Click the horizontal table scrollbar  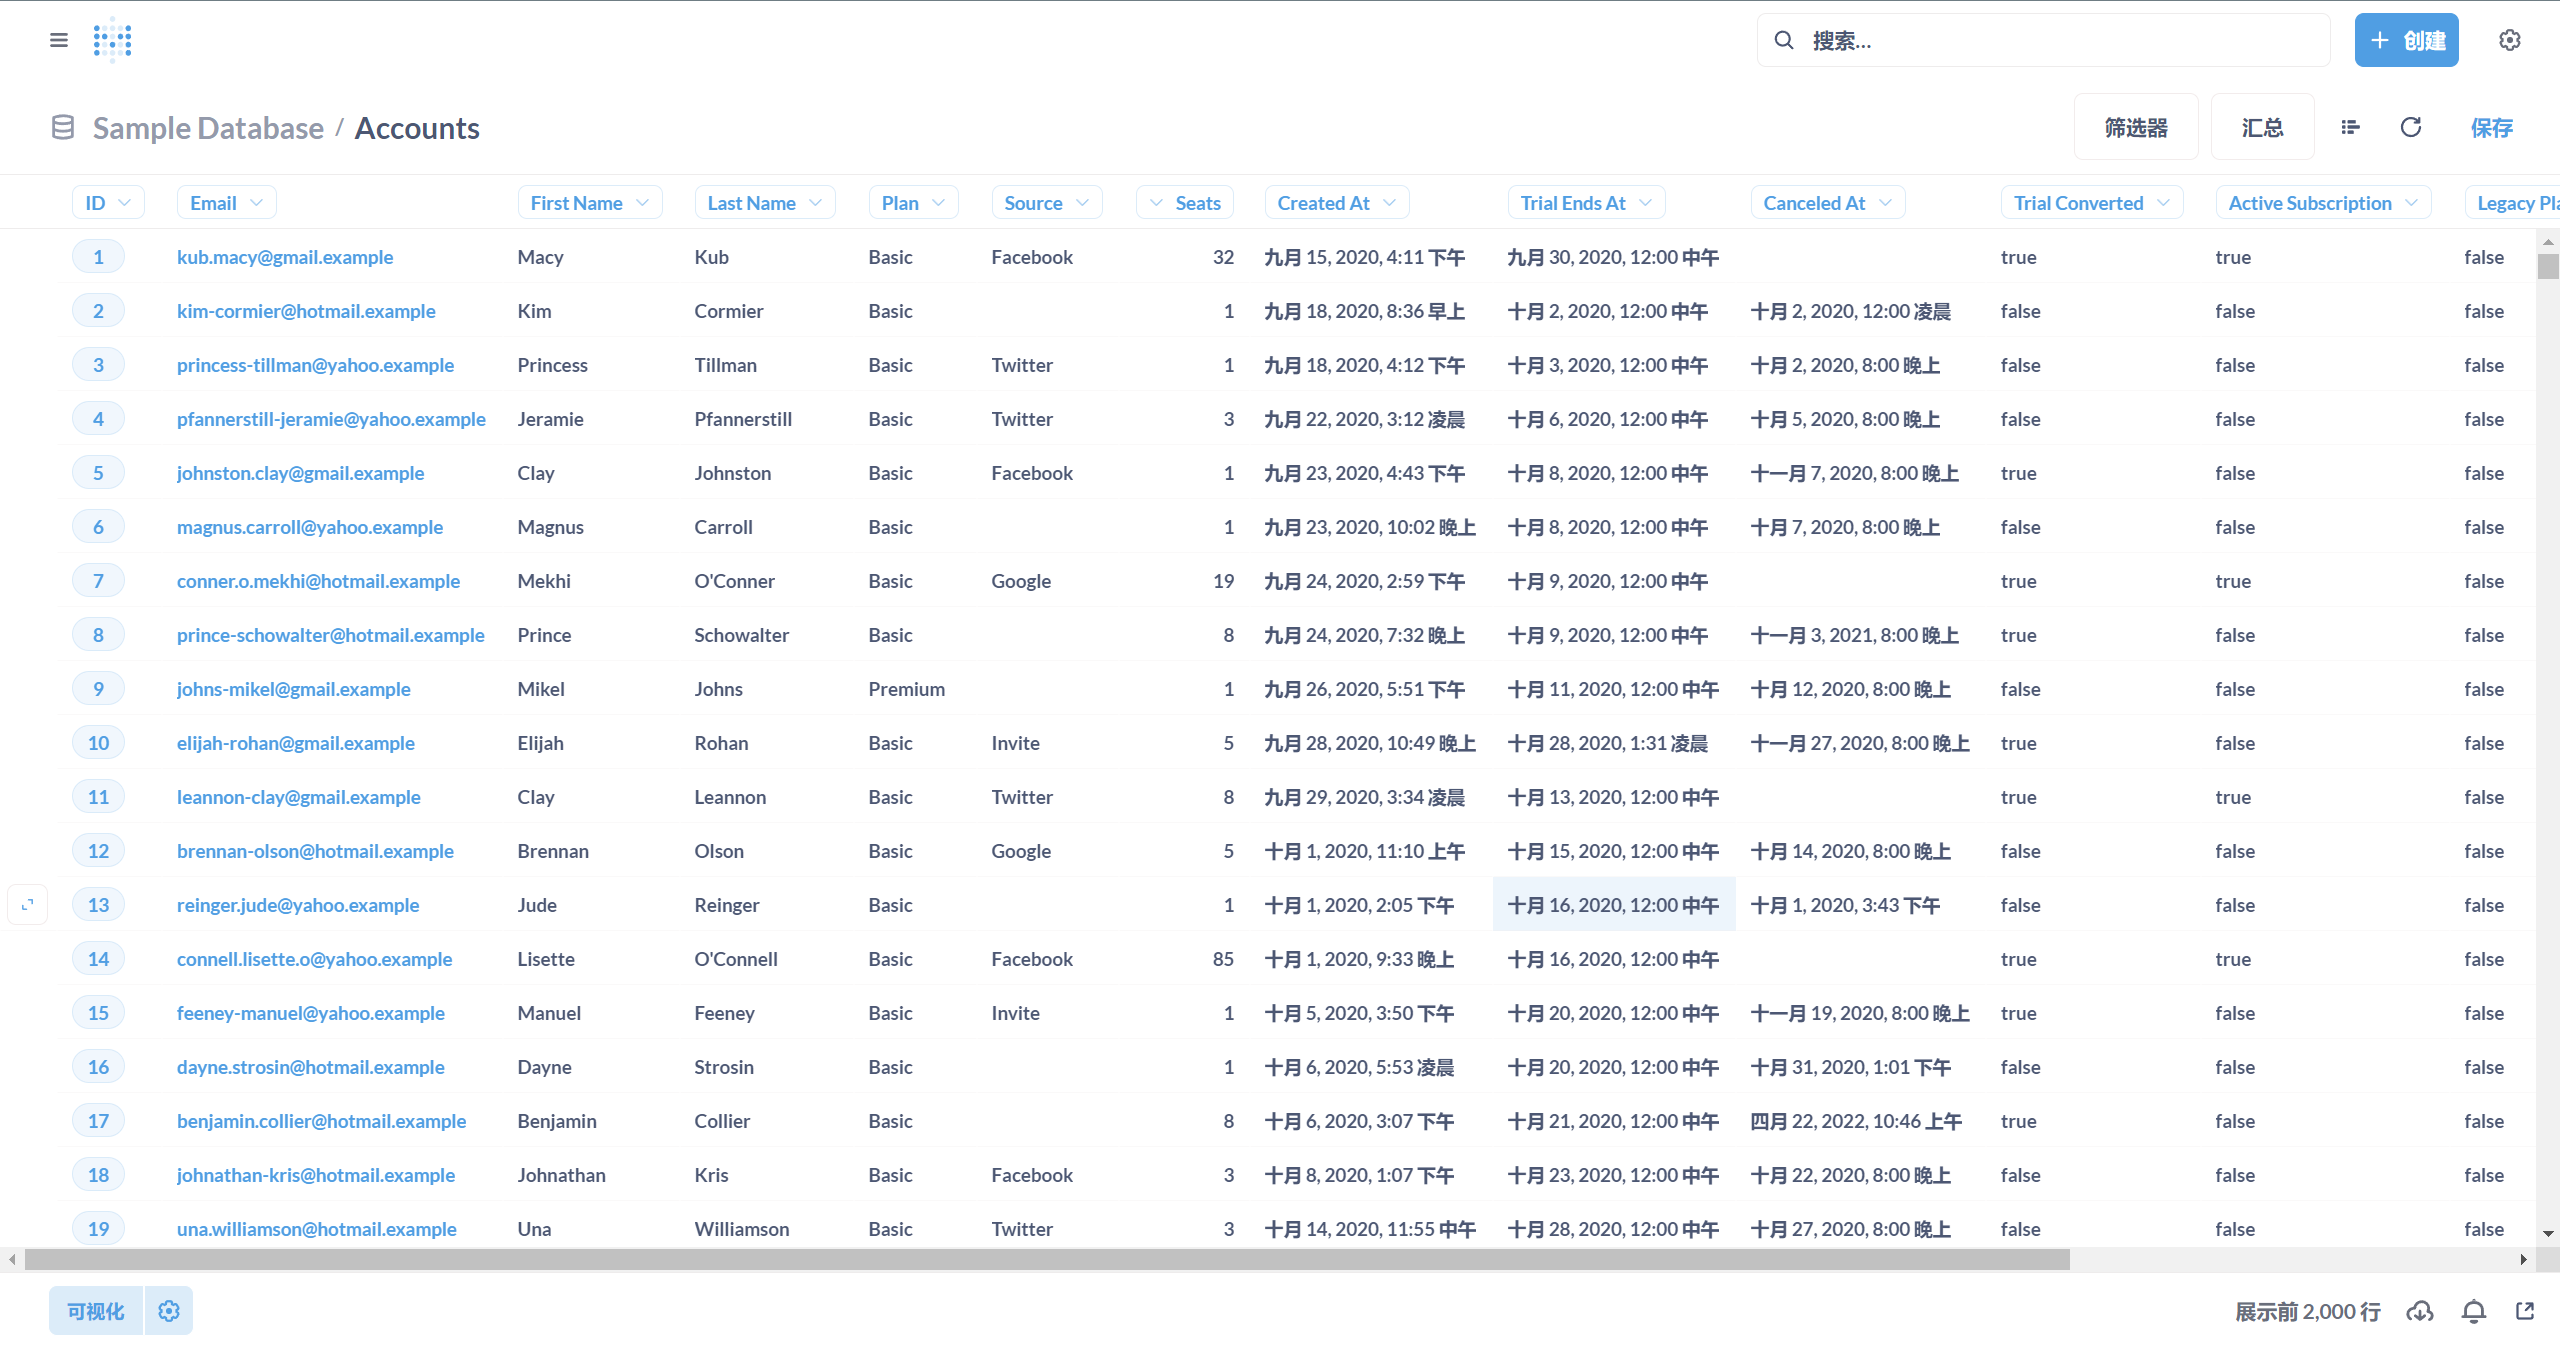(x=1046, y=1260)
